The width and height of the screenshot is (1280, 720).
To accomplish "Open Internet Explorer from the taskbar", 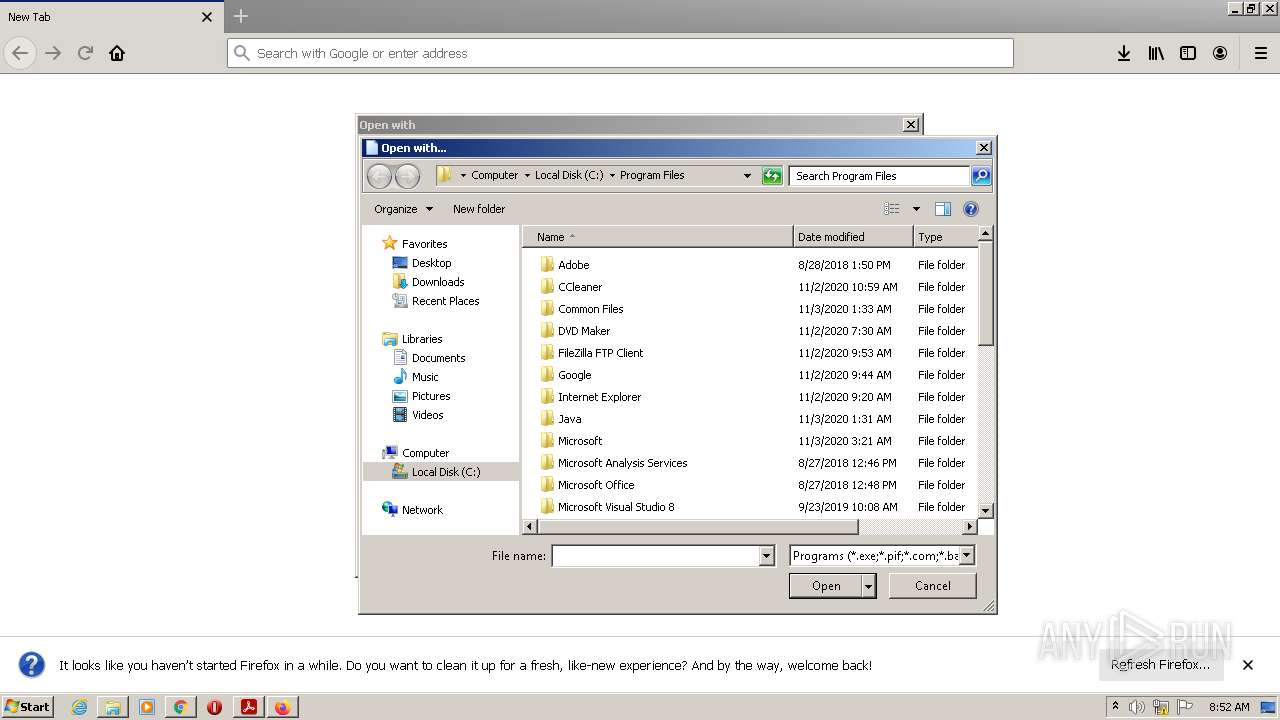I will click(x=79, y=707).
